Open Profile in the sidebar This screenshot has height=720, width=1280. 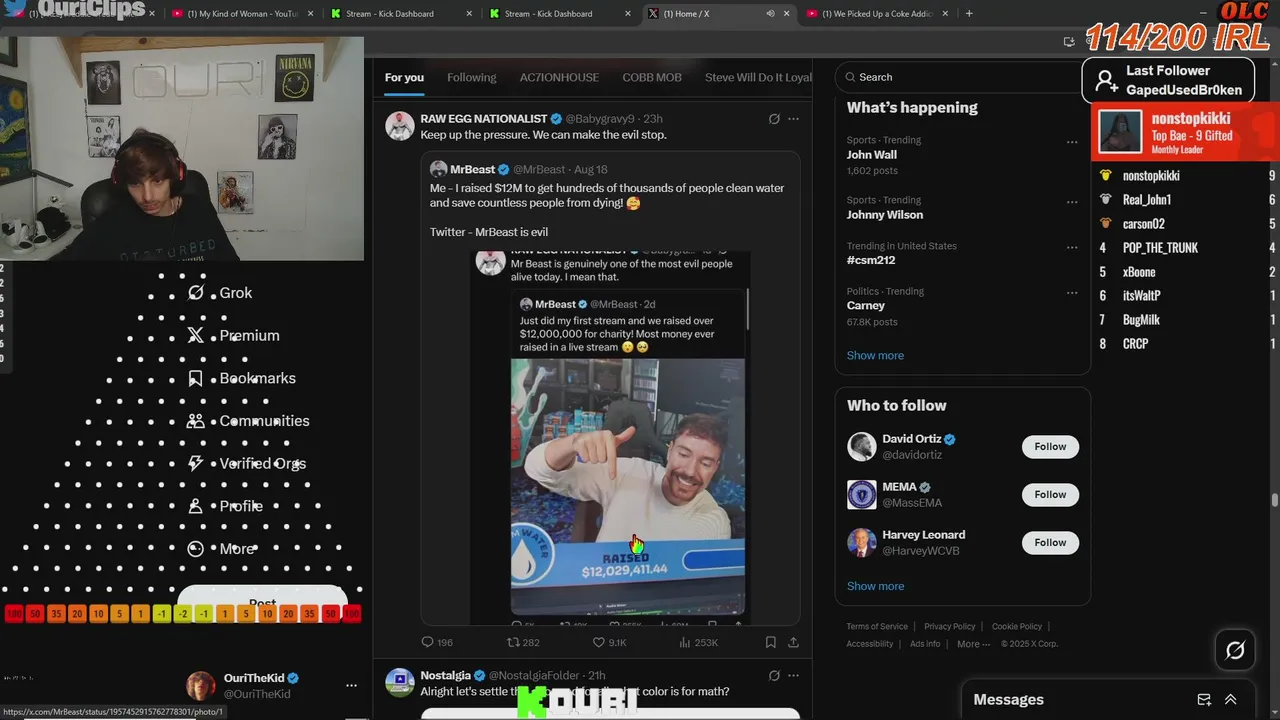click(x=225, y=506)
